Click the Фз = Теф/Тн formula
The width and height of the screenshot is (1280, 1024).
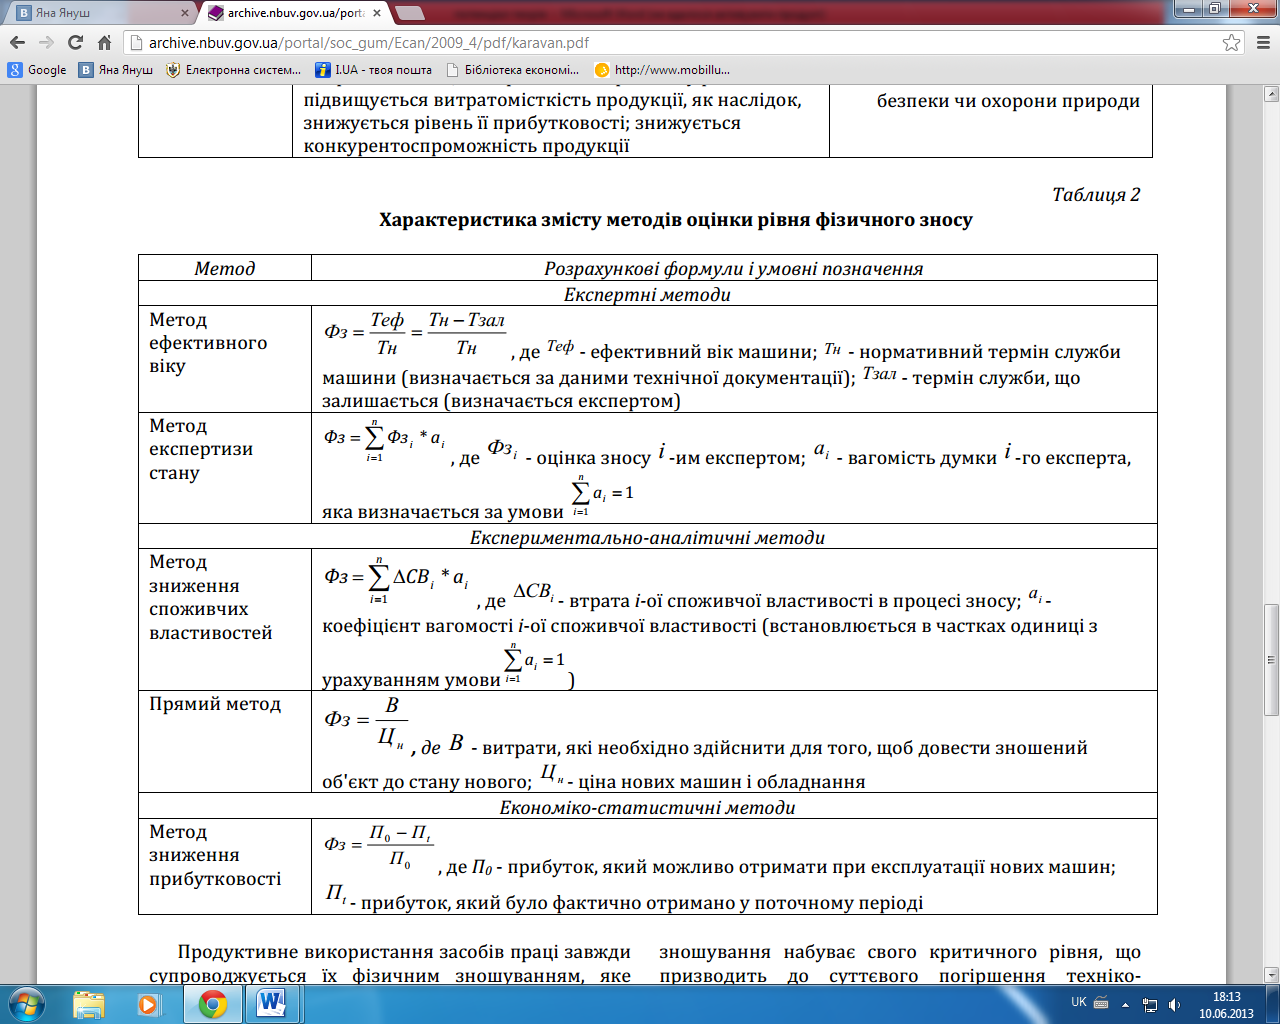(x=414, y=333)
